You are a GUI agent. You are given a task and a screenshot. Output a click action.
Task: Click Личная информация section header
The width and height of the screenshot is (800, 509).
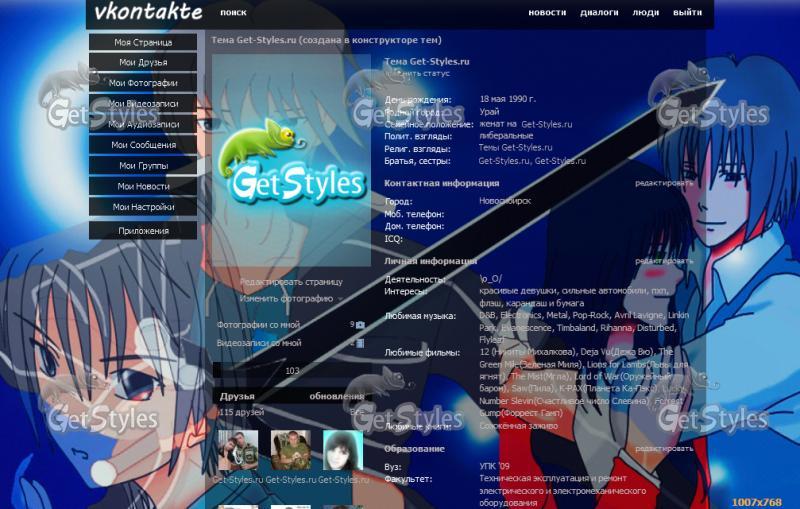tap(431, 261)
